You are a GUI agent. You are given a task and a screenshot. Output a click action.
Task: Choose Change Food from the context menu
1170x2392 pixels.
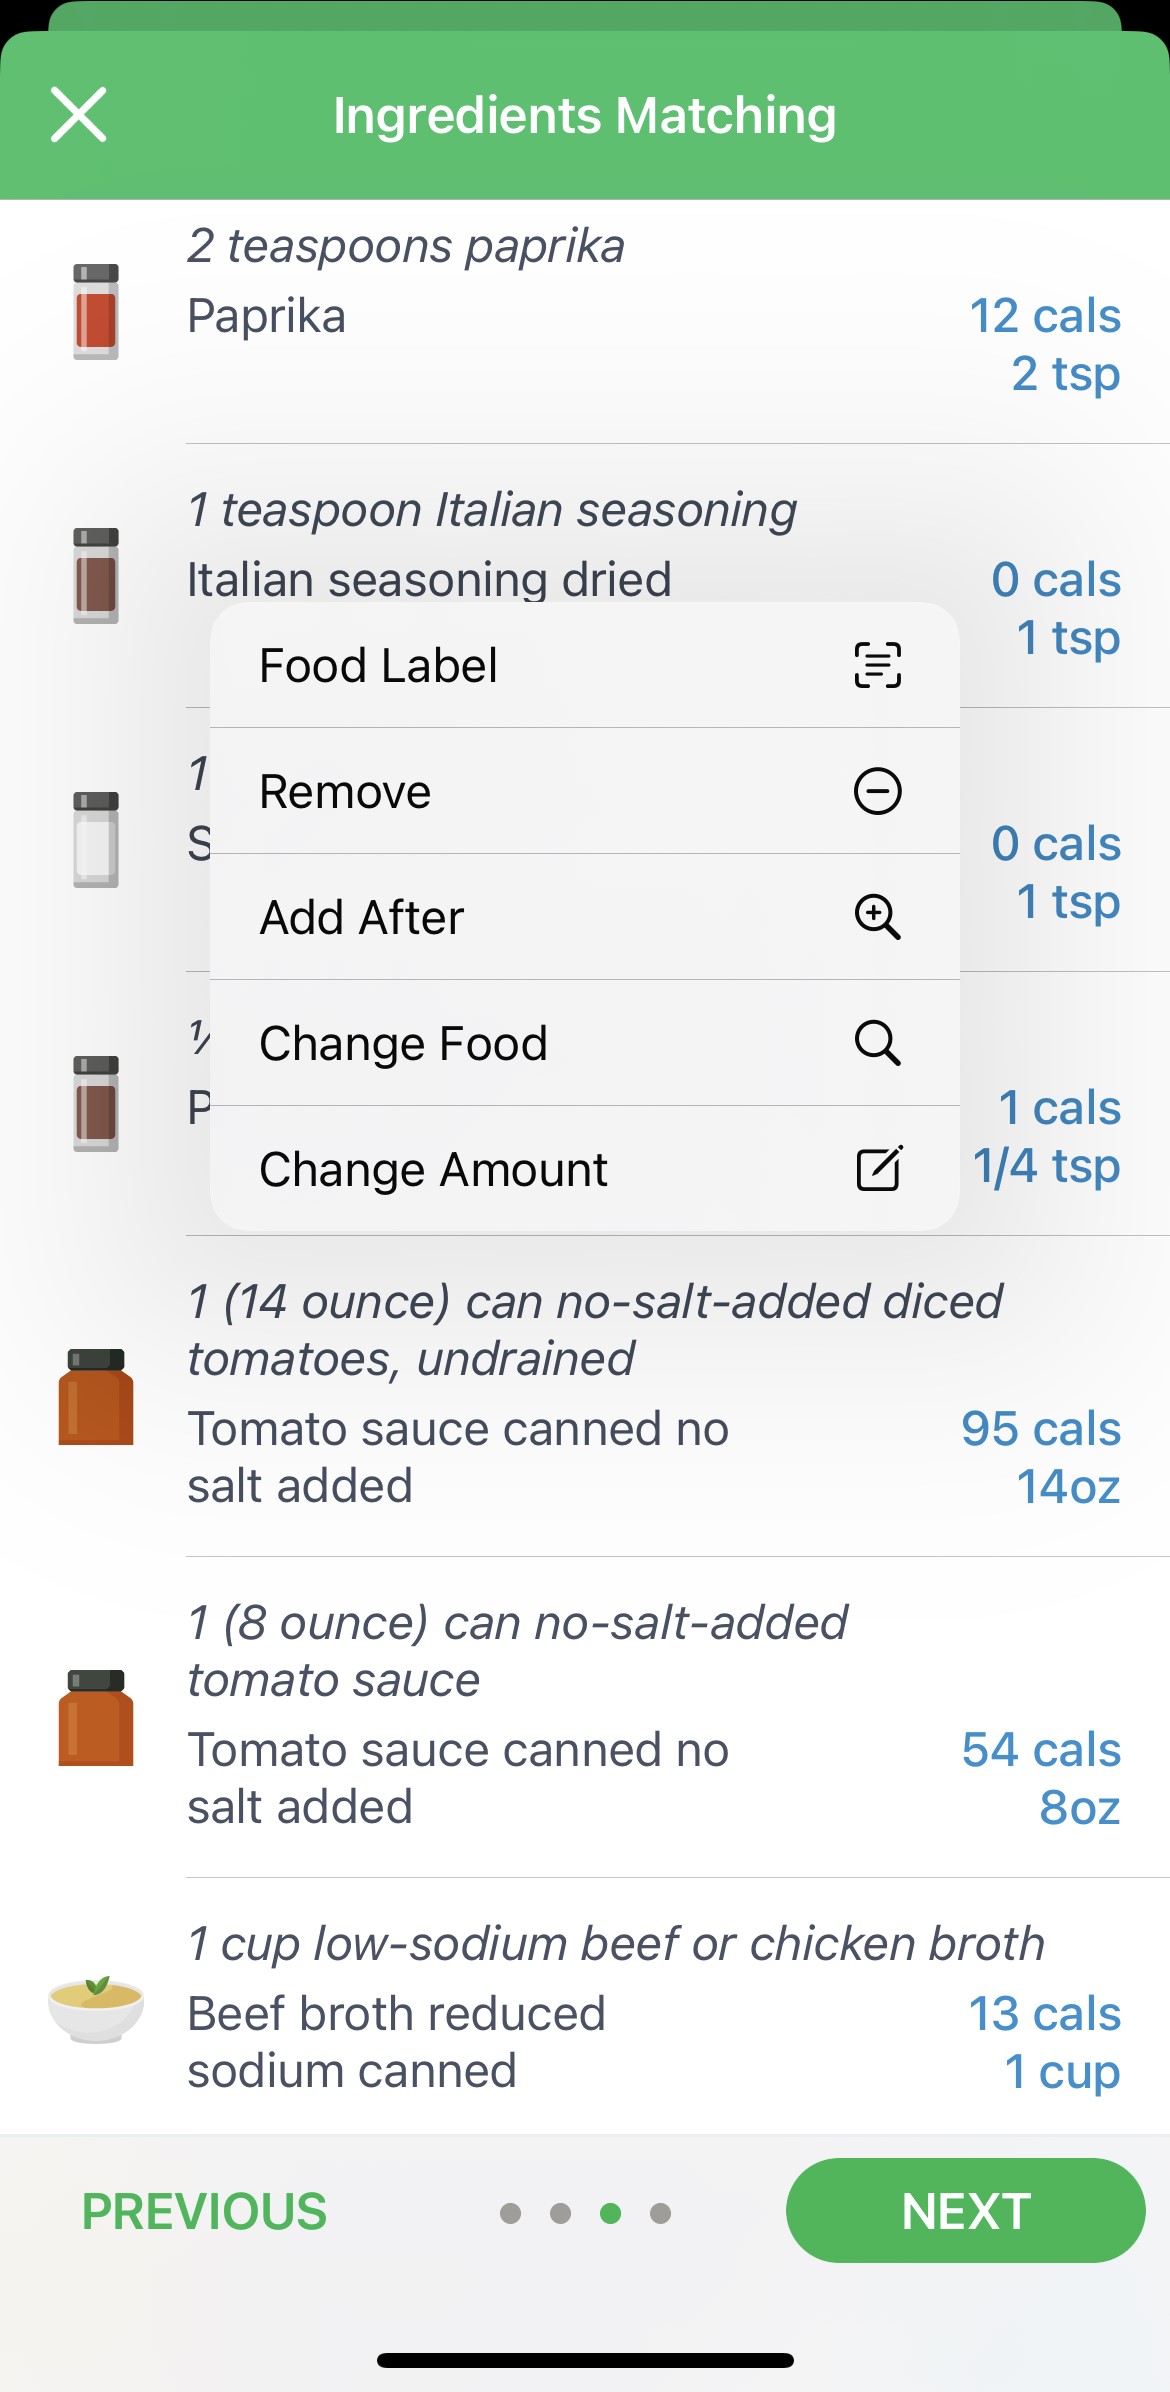click(x=404, y=1043)
